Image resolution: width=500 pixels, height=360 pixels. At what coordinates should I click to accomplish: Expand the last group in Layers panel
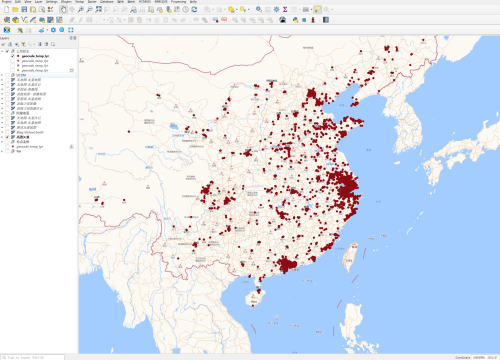click(x=2, y=151)
